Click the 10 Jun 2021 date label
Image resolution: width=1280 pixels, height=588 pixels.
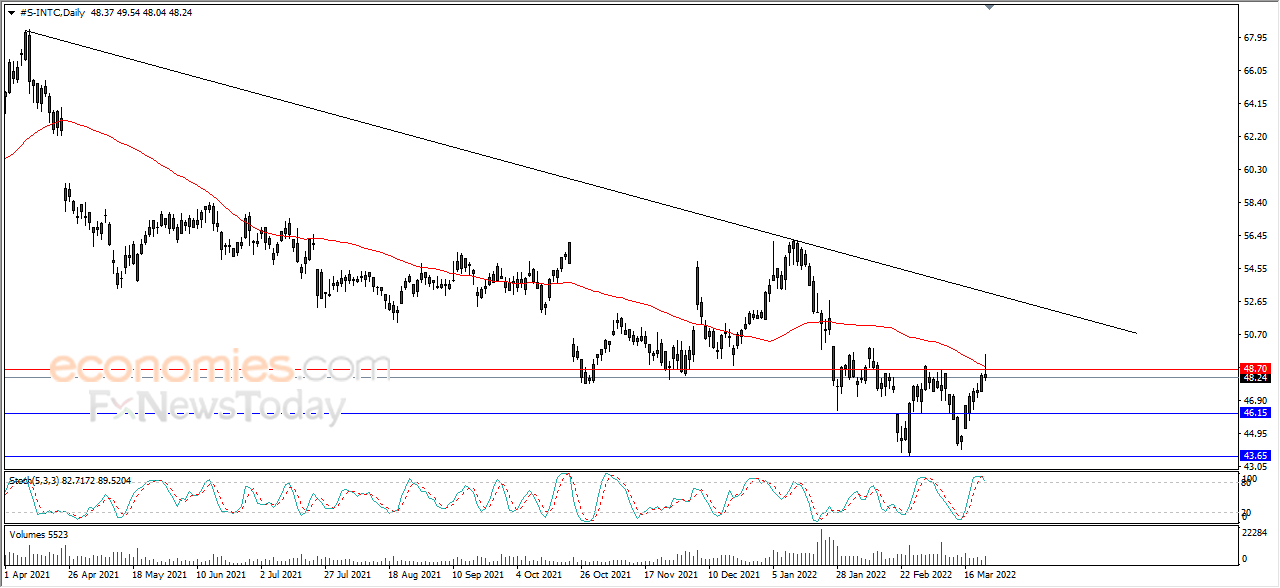pyautogui.click(x=221, y=576)
